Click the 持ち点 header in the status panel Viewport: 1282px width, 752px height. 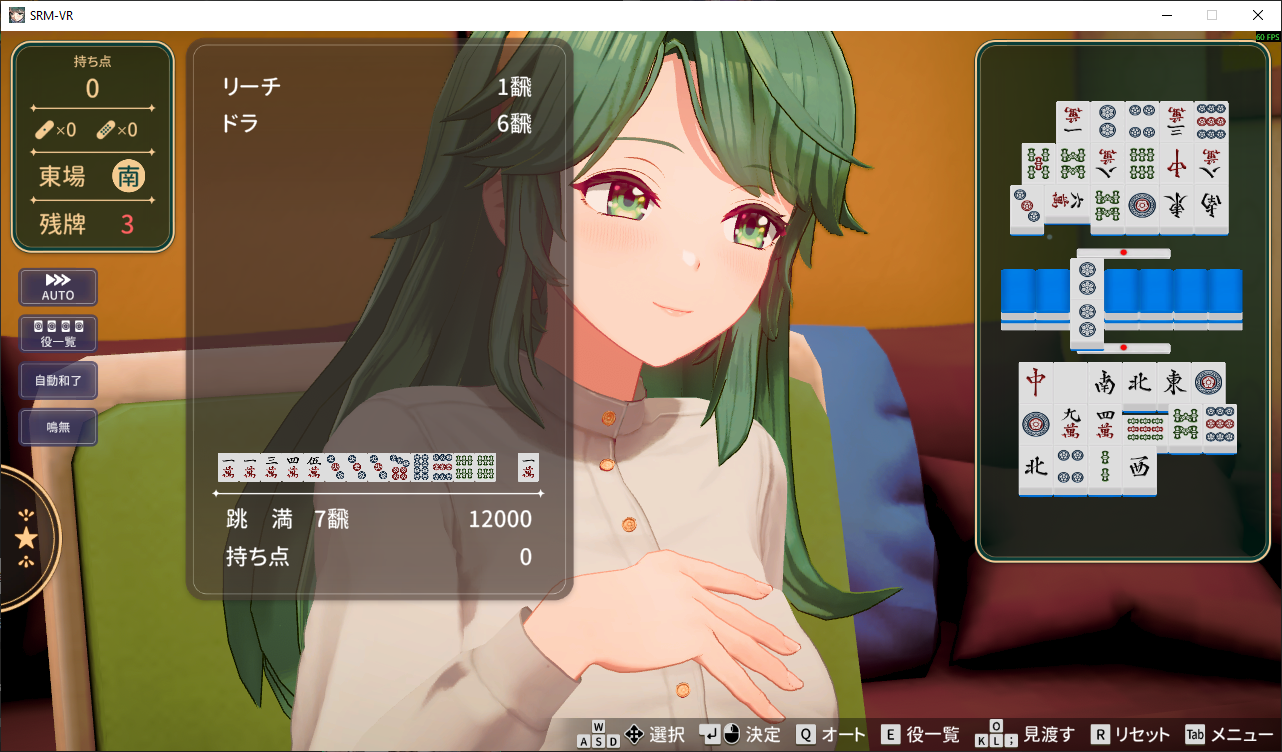click(x=92, y=62)
